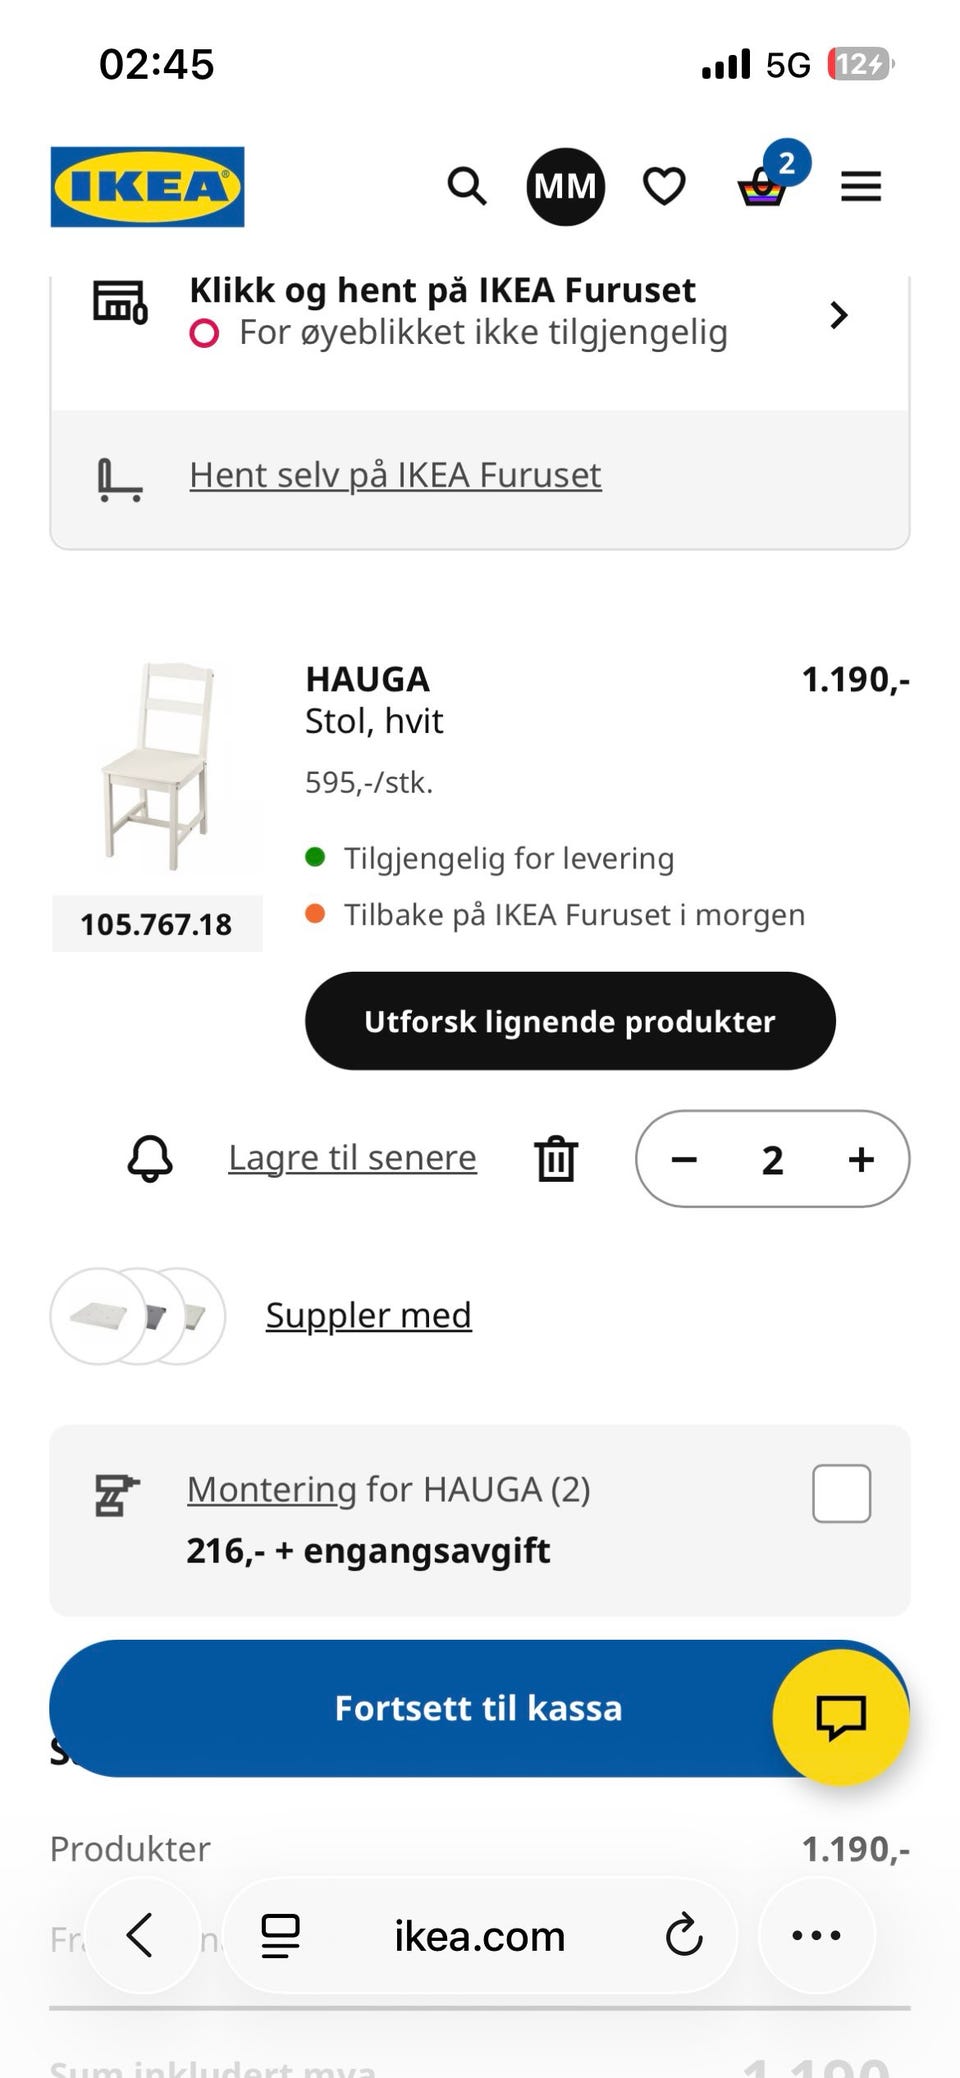This screenshot has height=2078, width=960.
Task: Decrease HAUGA quantity with minus
Action: 684,1160
